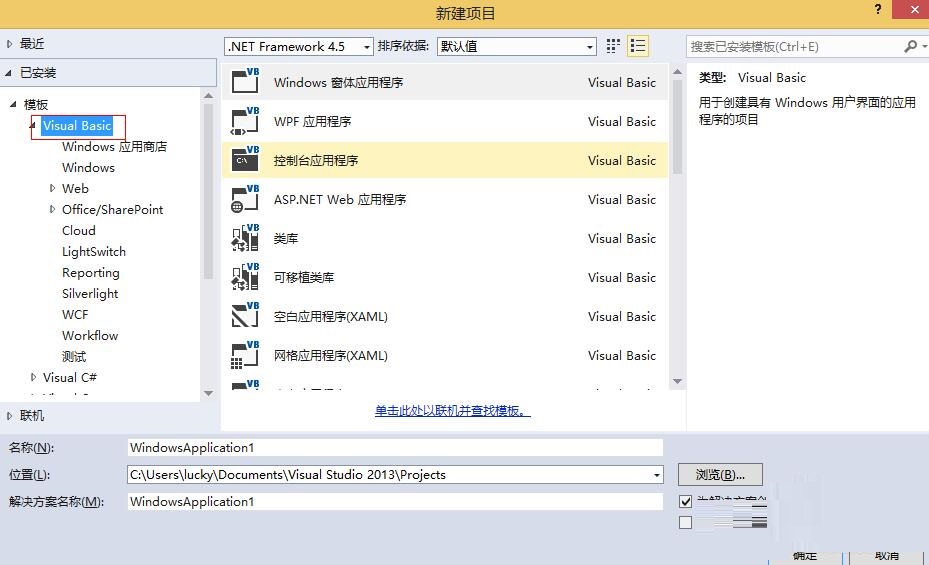Click tree panel scrollbar up arrow
The image size is (929, 565).
(x=208, y=95)
